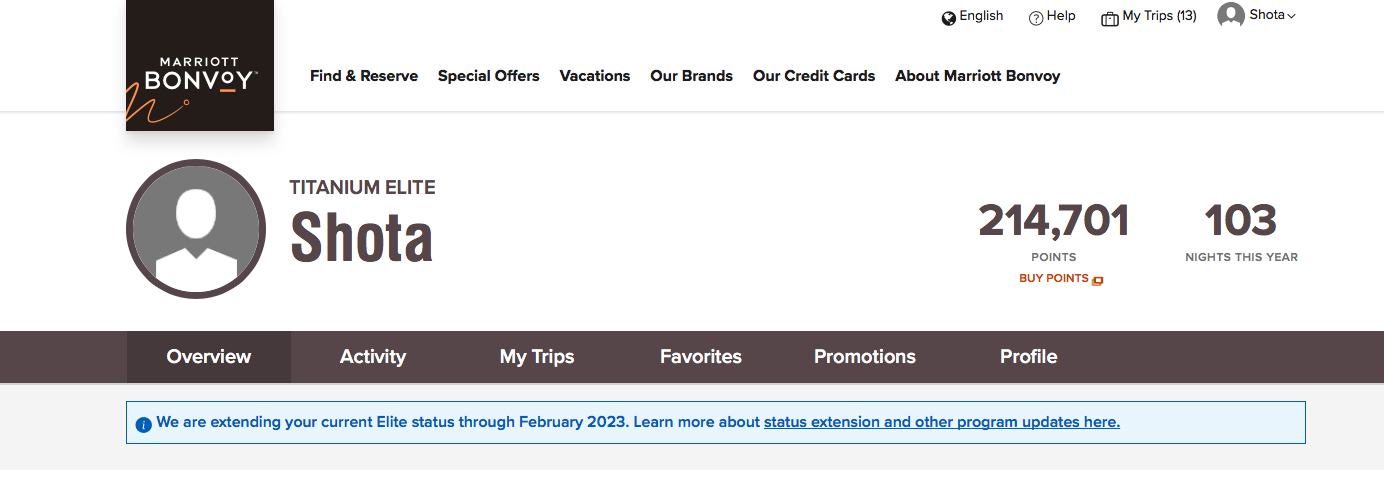Open the Find & Reserve menu

click(x=364, y=76)
